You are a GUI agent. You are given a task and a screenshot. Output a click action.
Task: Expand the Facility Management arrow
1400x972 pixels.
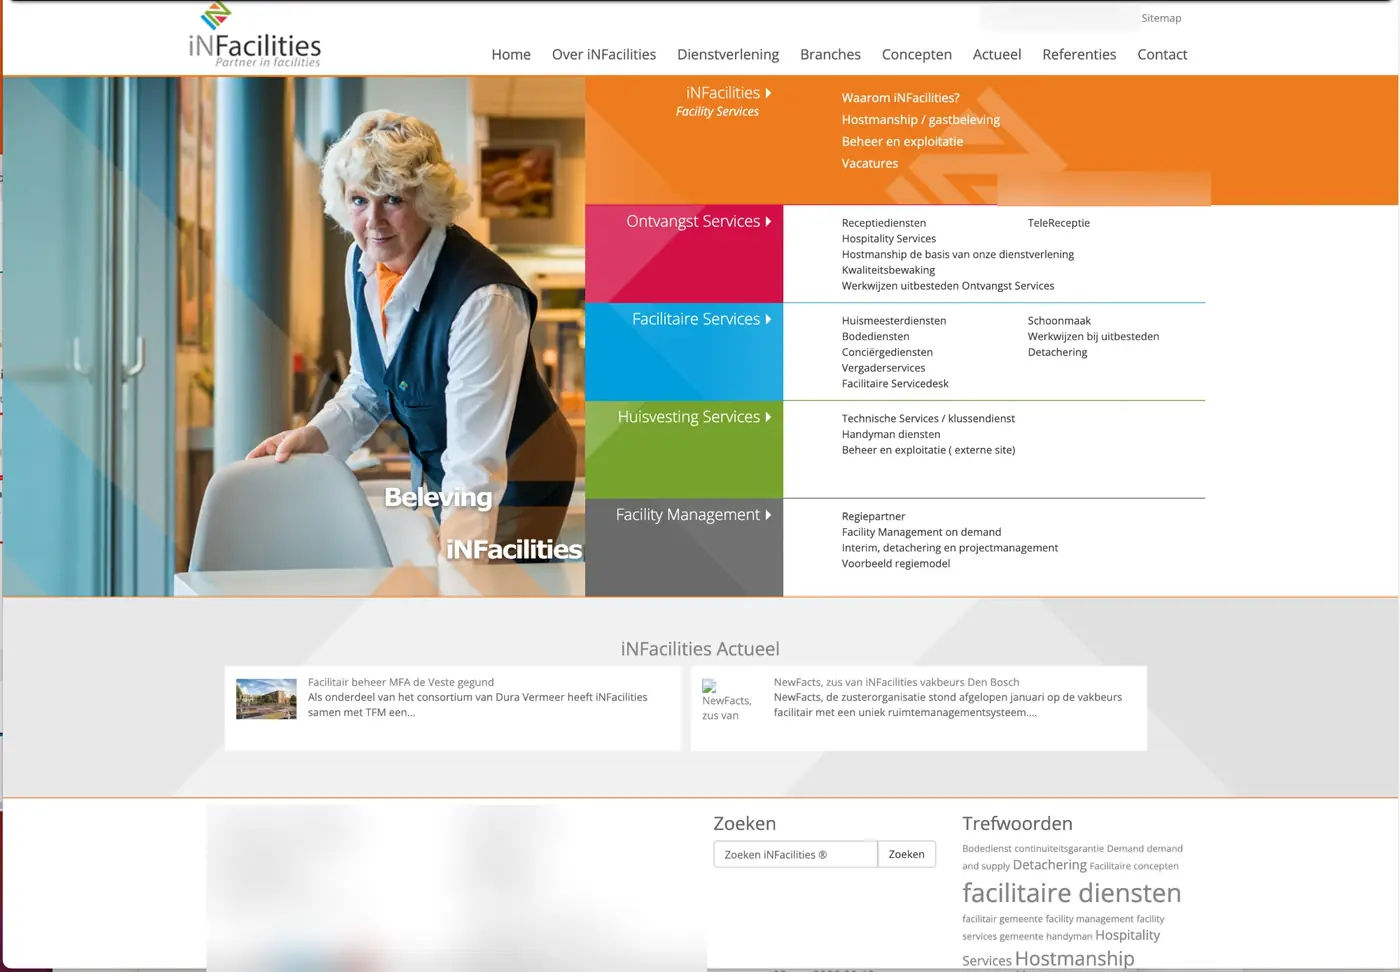tap(768, 515)
